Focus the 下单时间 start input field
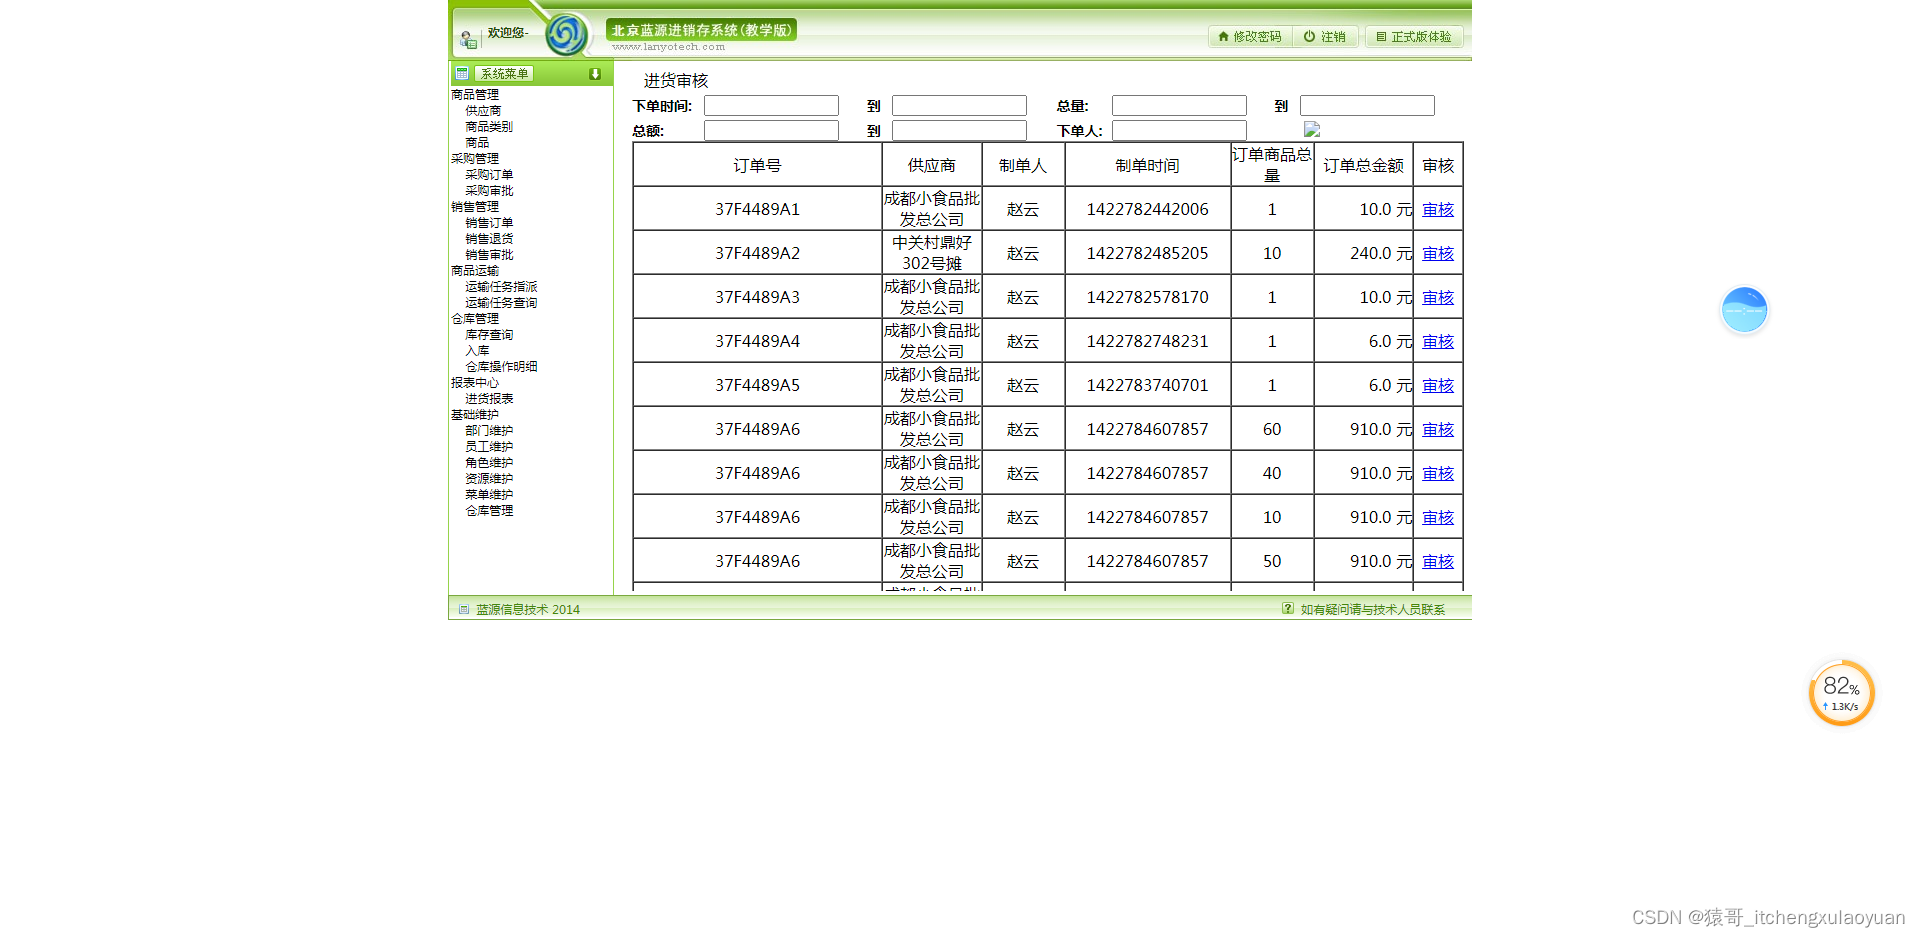 (x=771, y=106)
